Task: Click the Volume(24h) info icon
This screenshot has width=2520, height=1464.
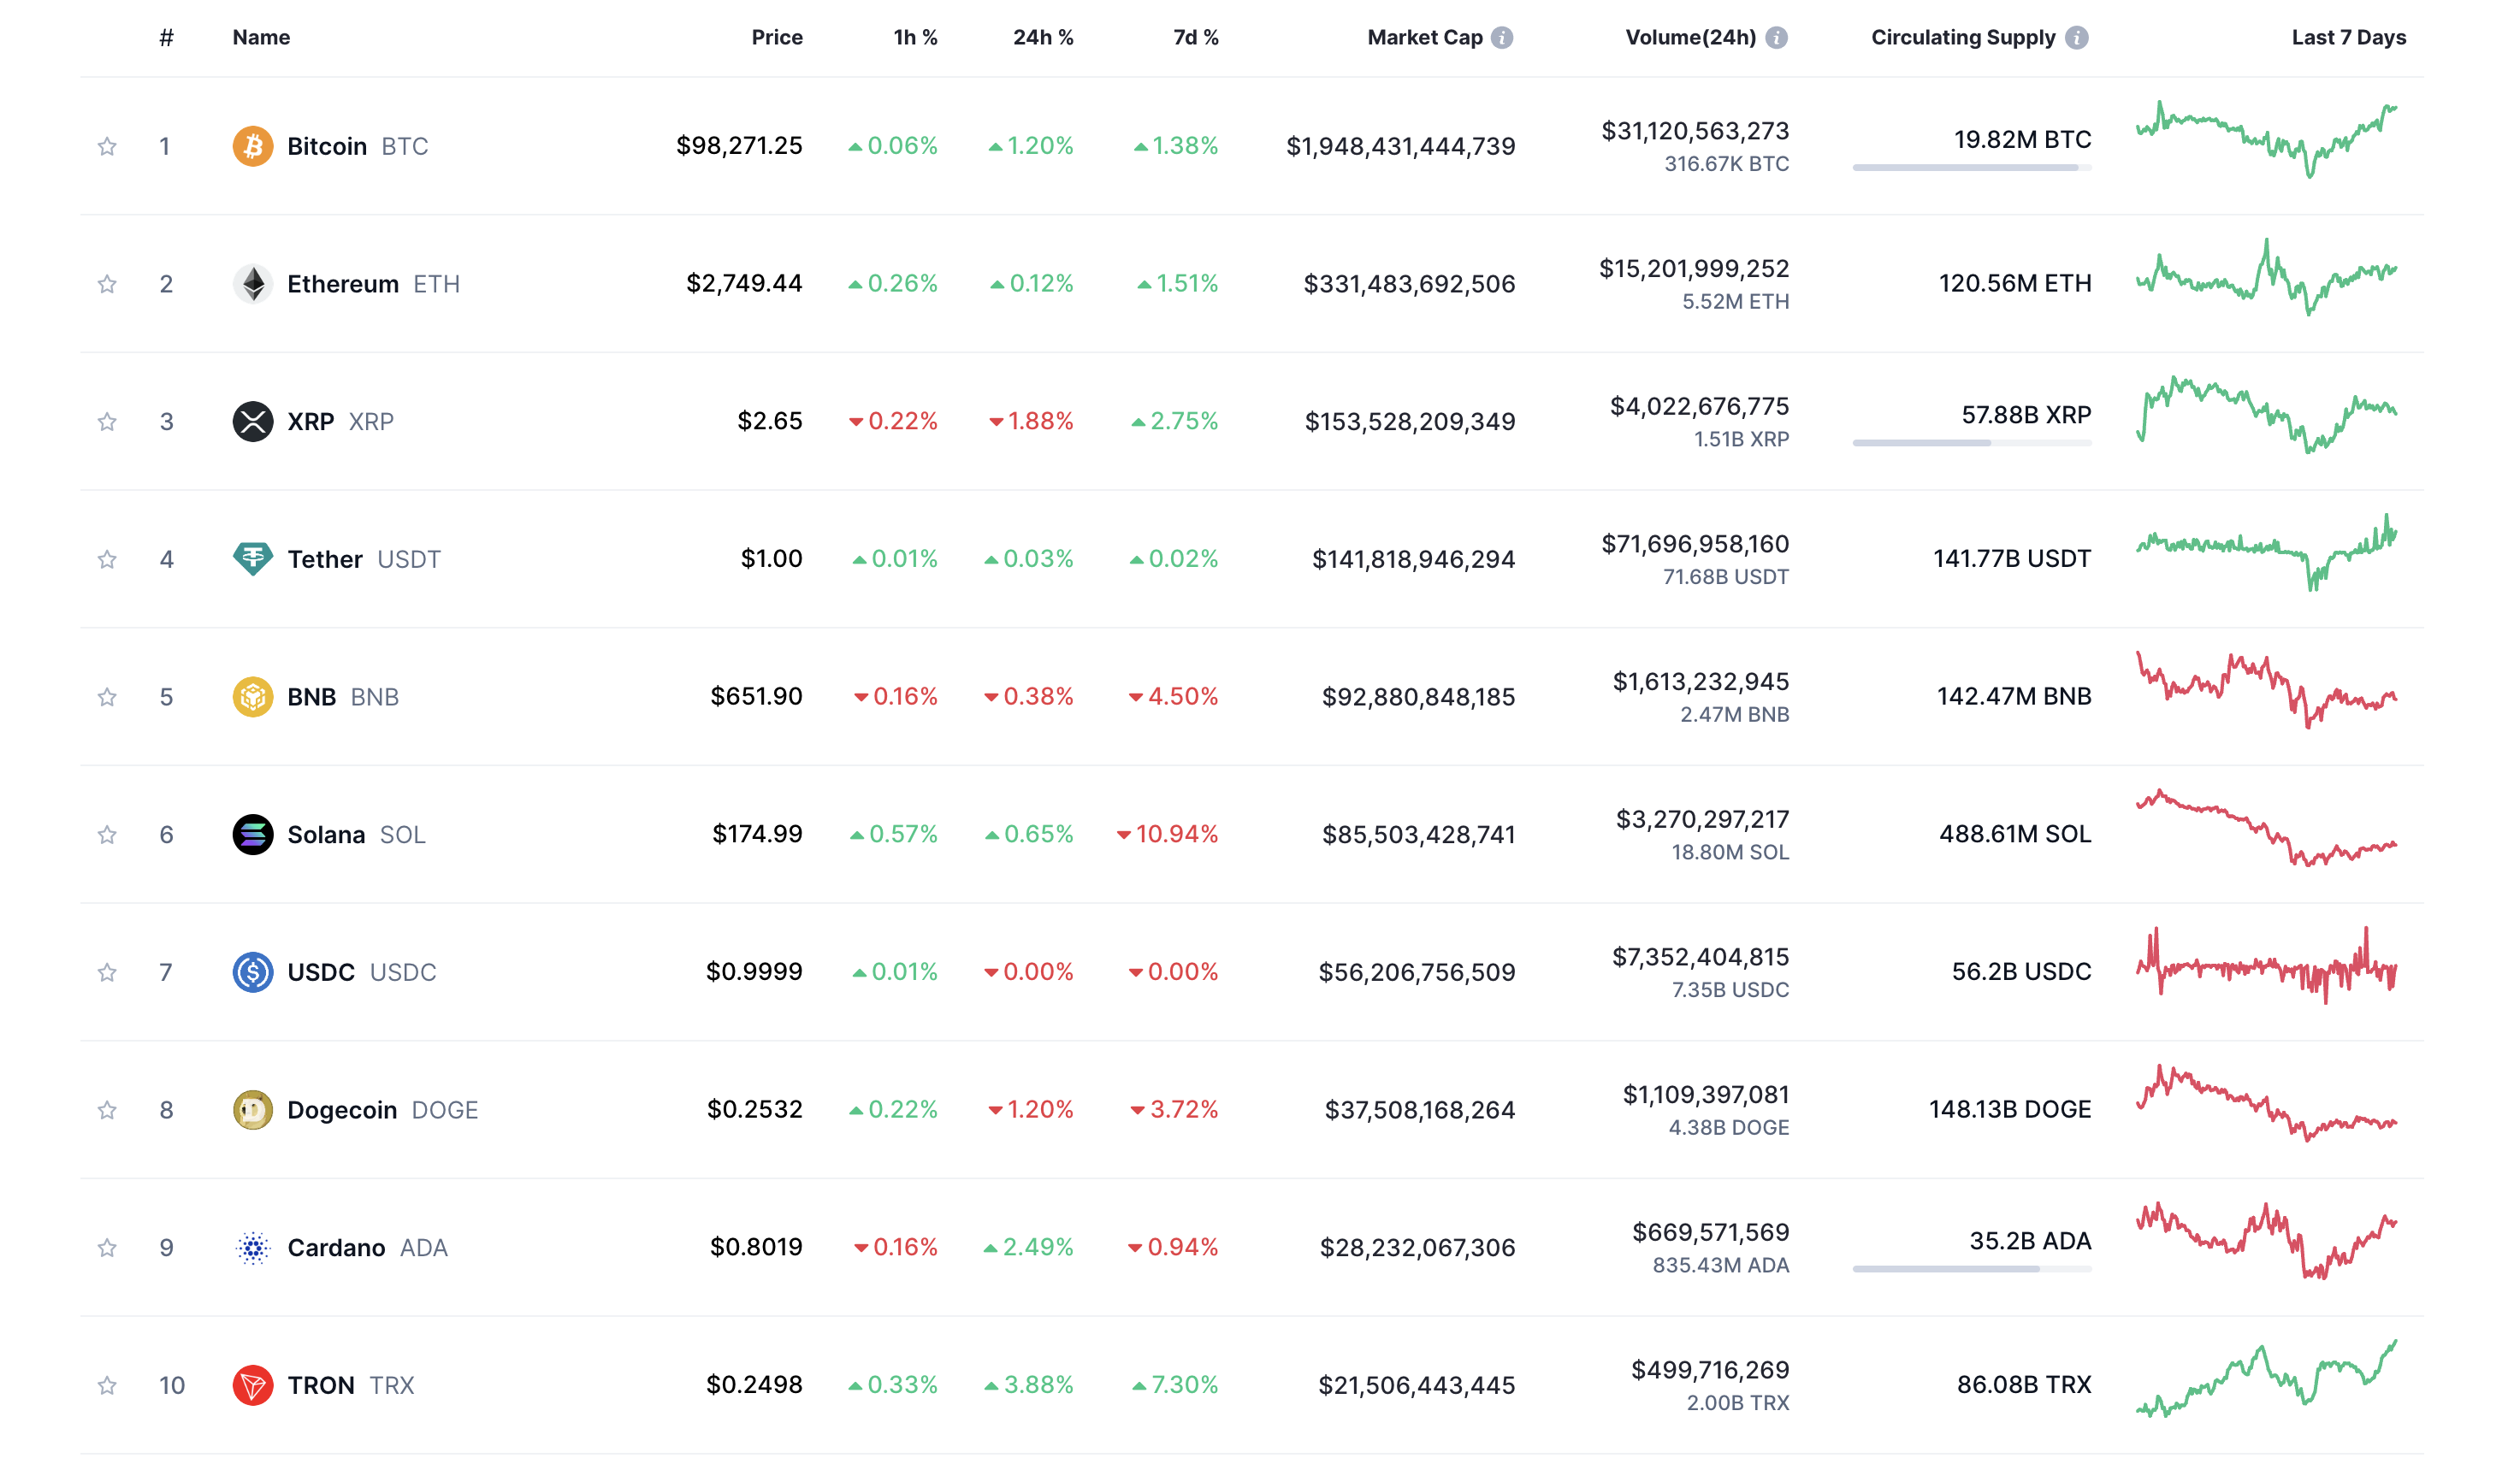Action: pyautogui.click(x=1776, y=38)
